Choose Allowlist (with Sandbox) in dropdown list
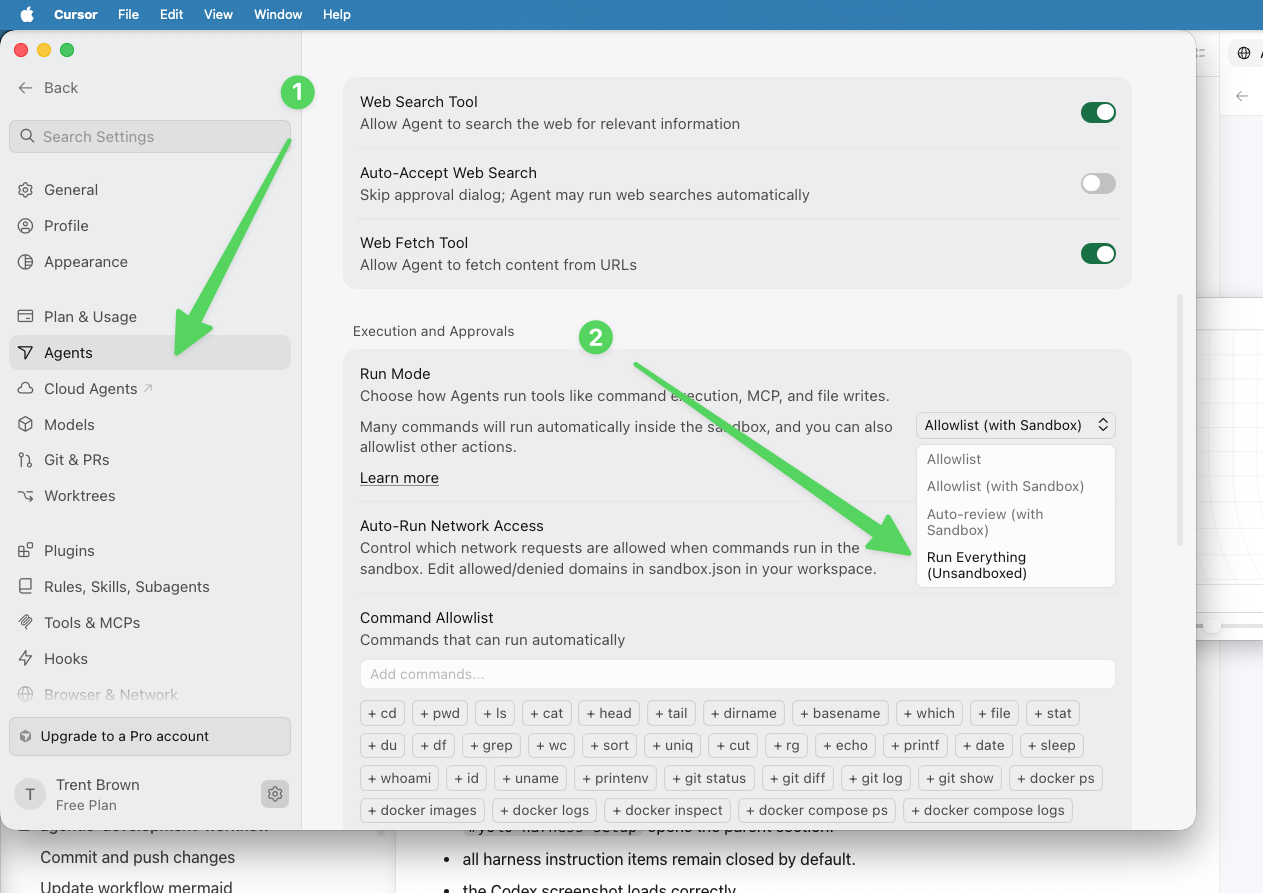The image size is (1263, 893). point(1005,486)
